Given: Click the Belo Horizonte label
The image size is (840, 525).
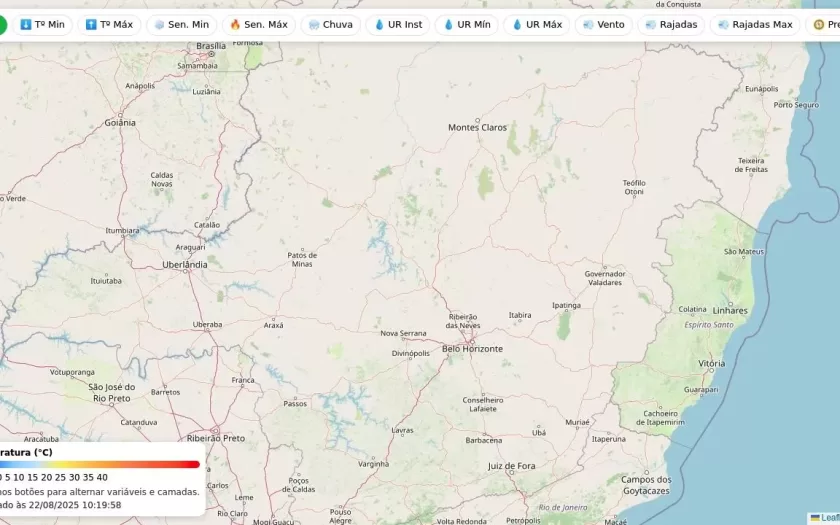Looking at the screenshot, I should coord(472,349).
